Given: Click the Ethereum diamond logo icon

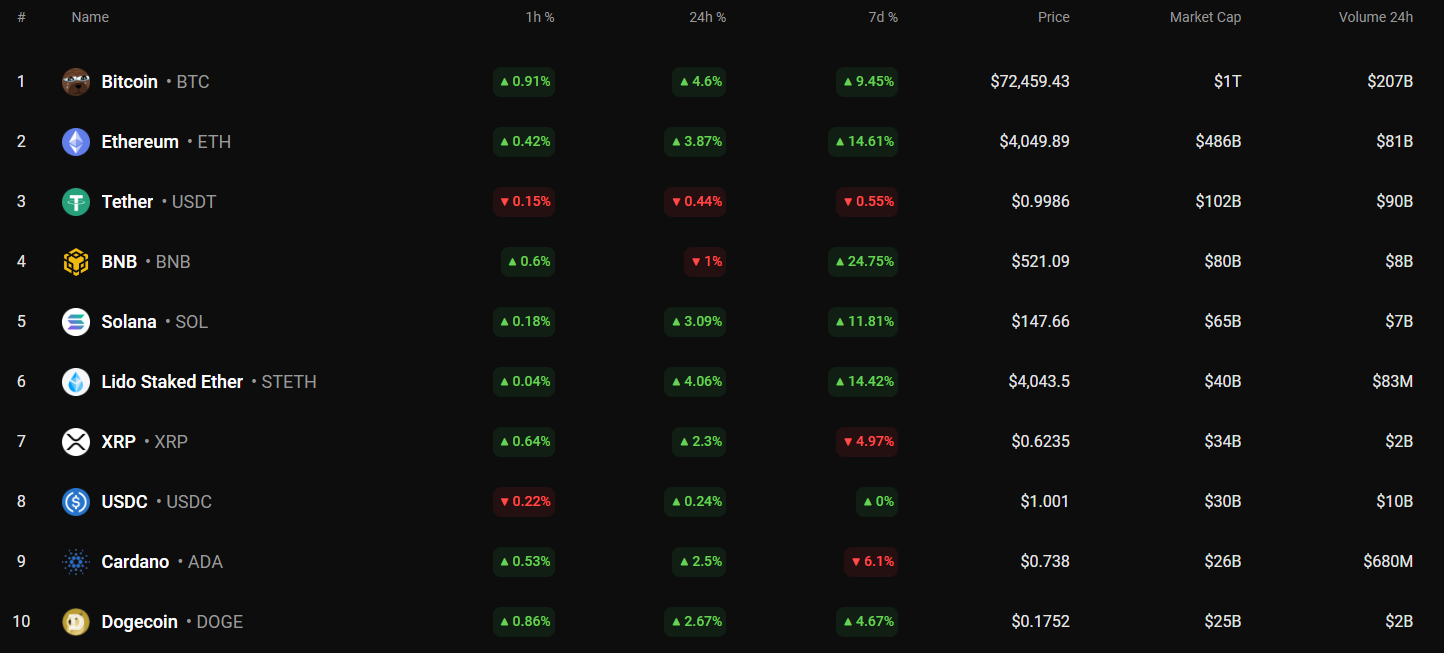Looking at the screenshot, I should click(76, 142).
